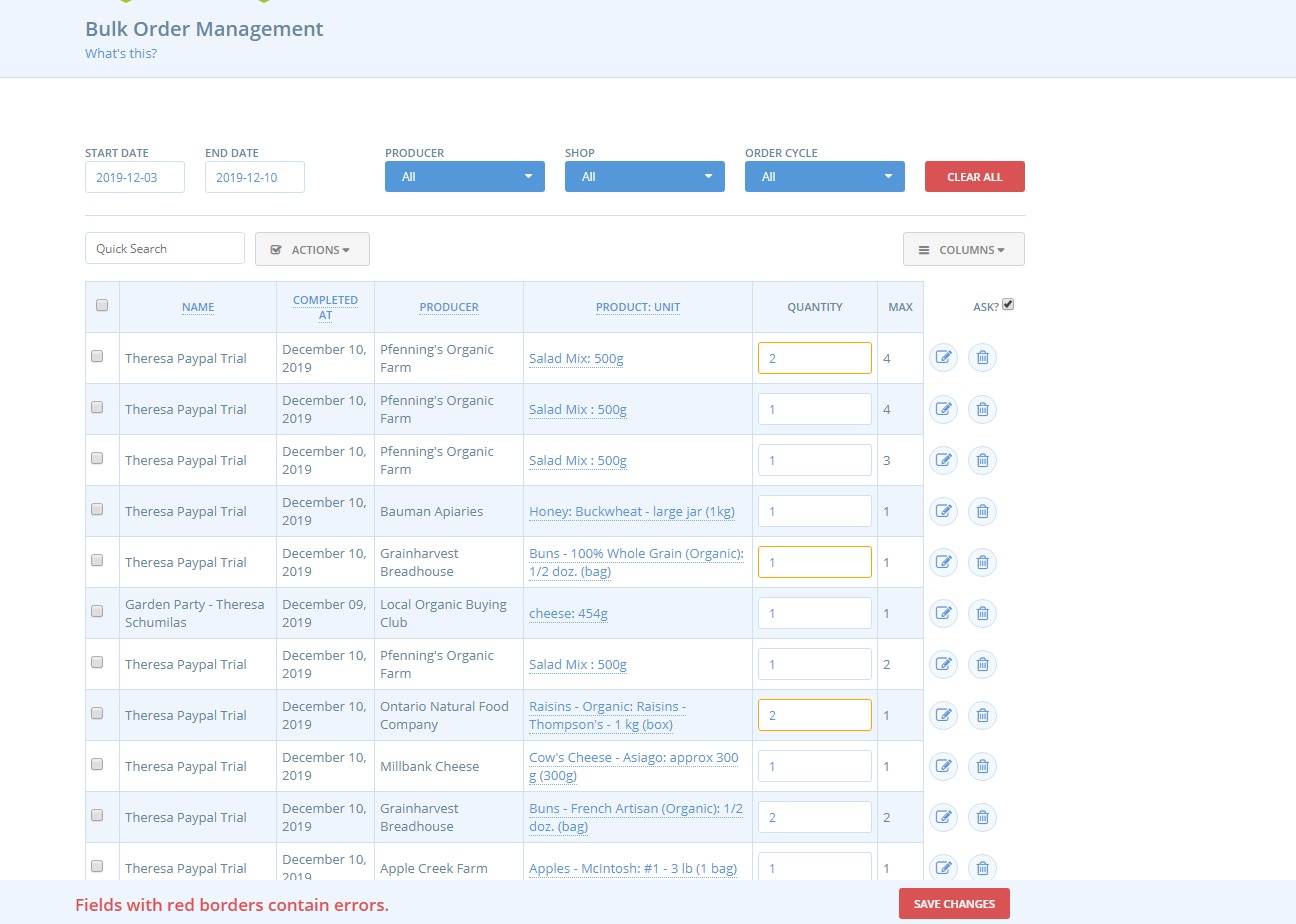The image size is (1296, 924).
Task: Click the Quick Search input field
Action: click(164, 247)
